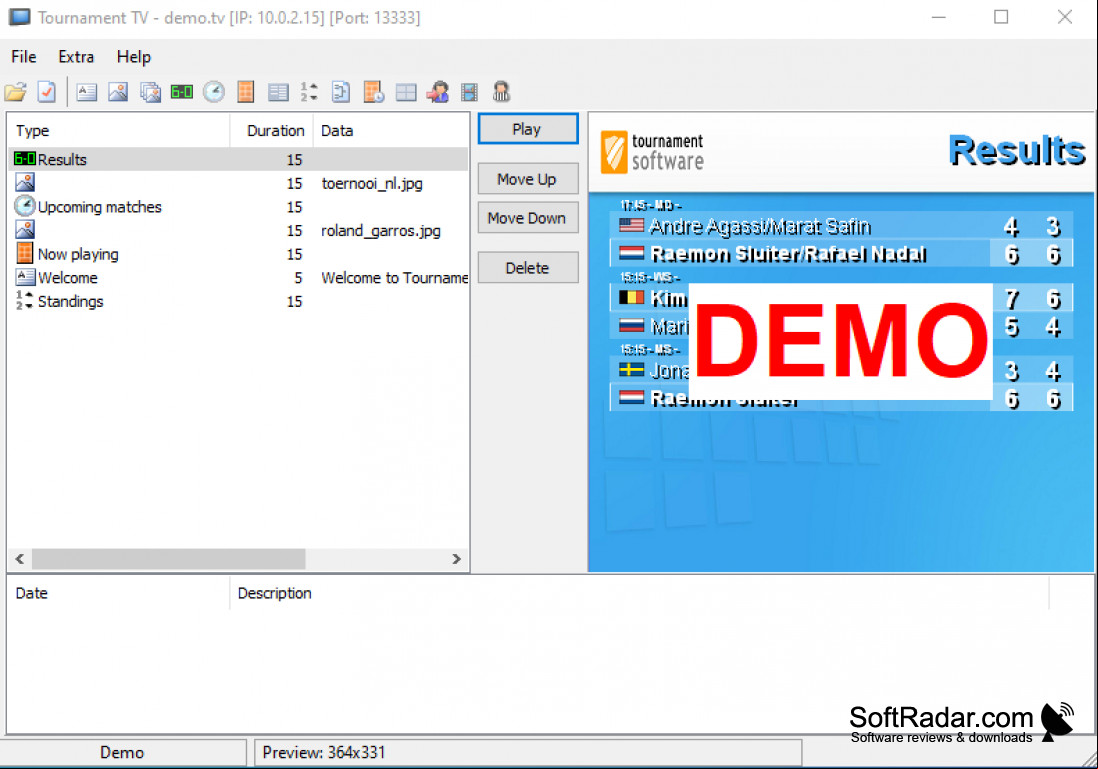Click the Welcome to Tournament data text
The width and height of the screenshot is (1098, 769).
click(x=394, y=277)
